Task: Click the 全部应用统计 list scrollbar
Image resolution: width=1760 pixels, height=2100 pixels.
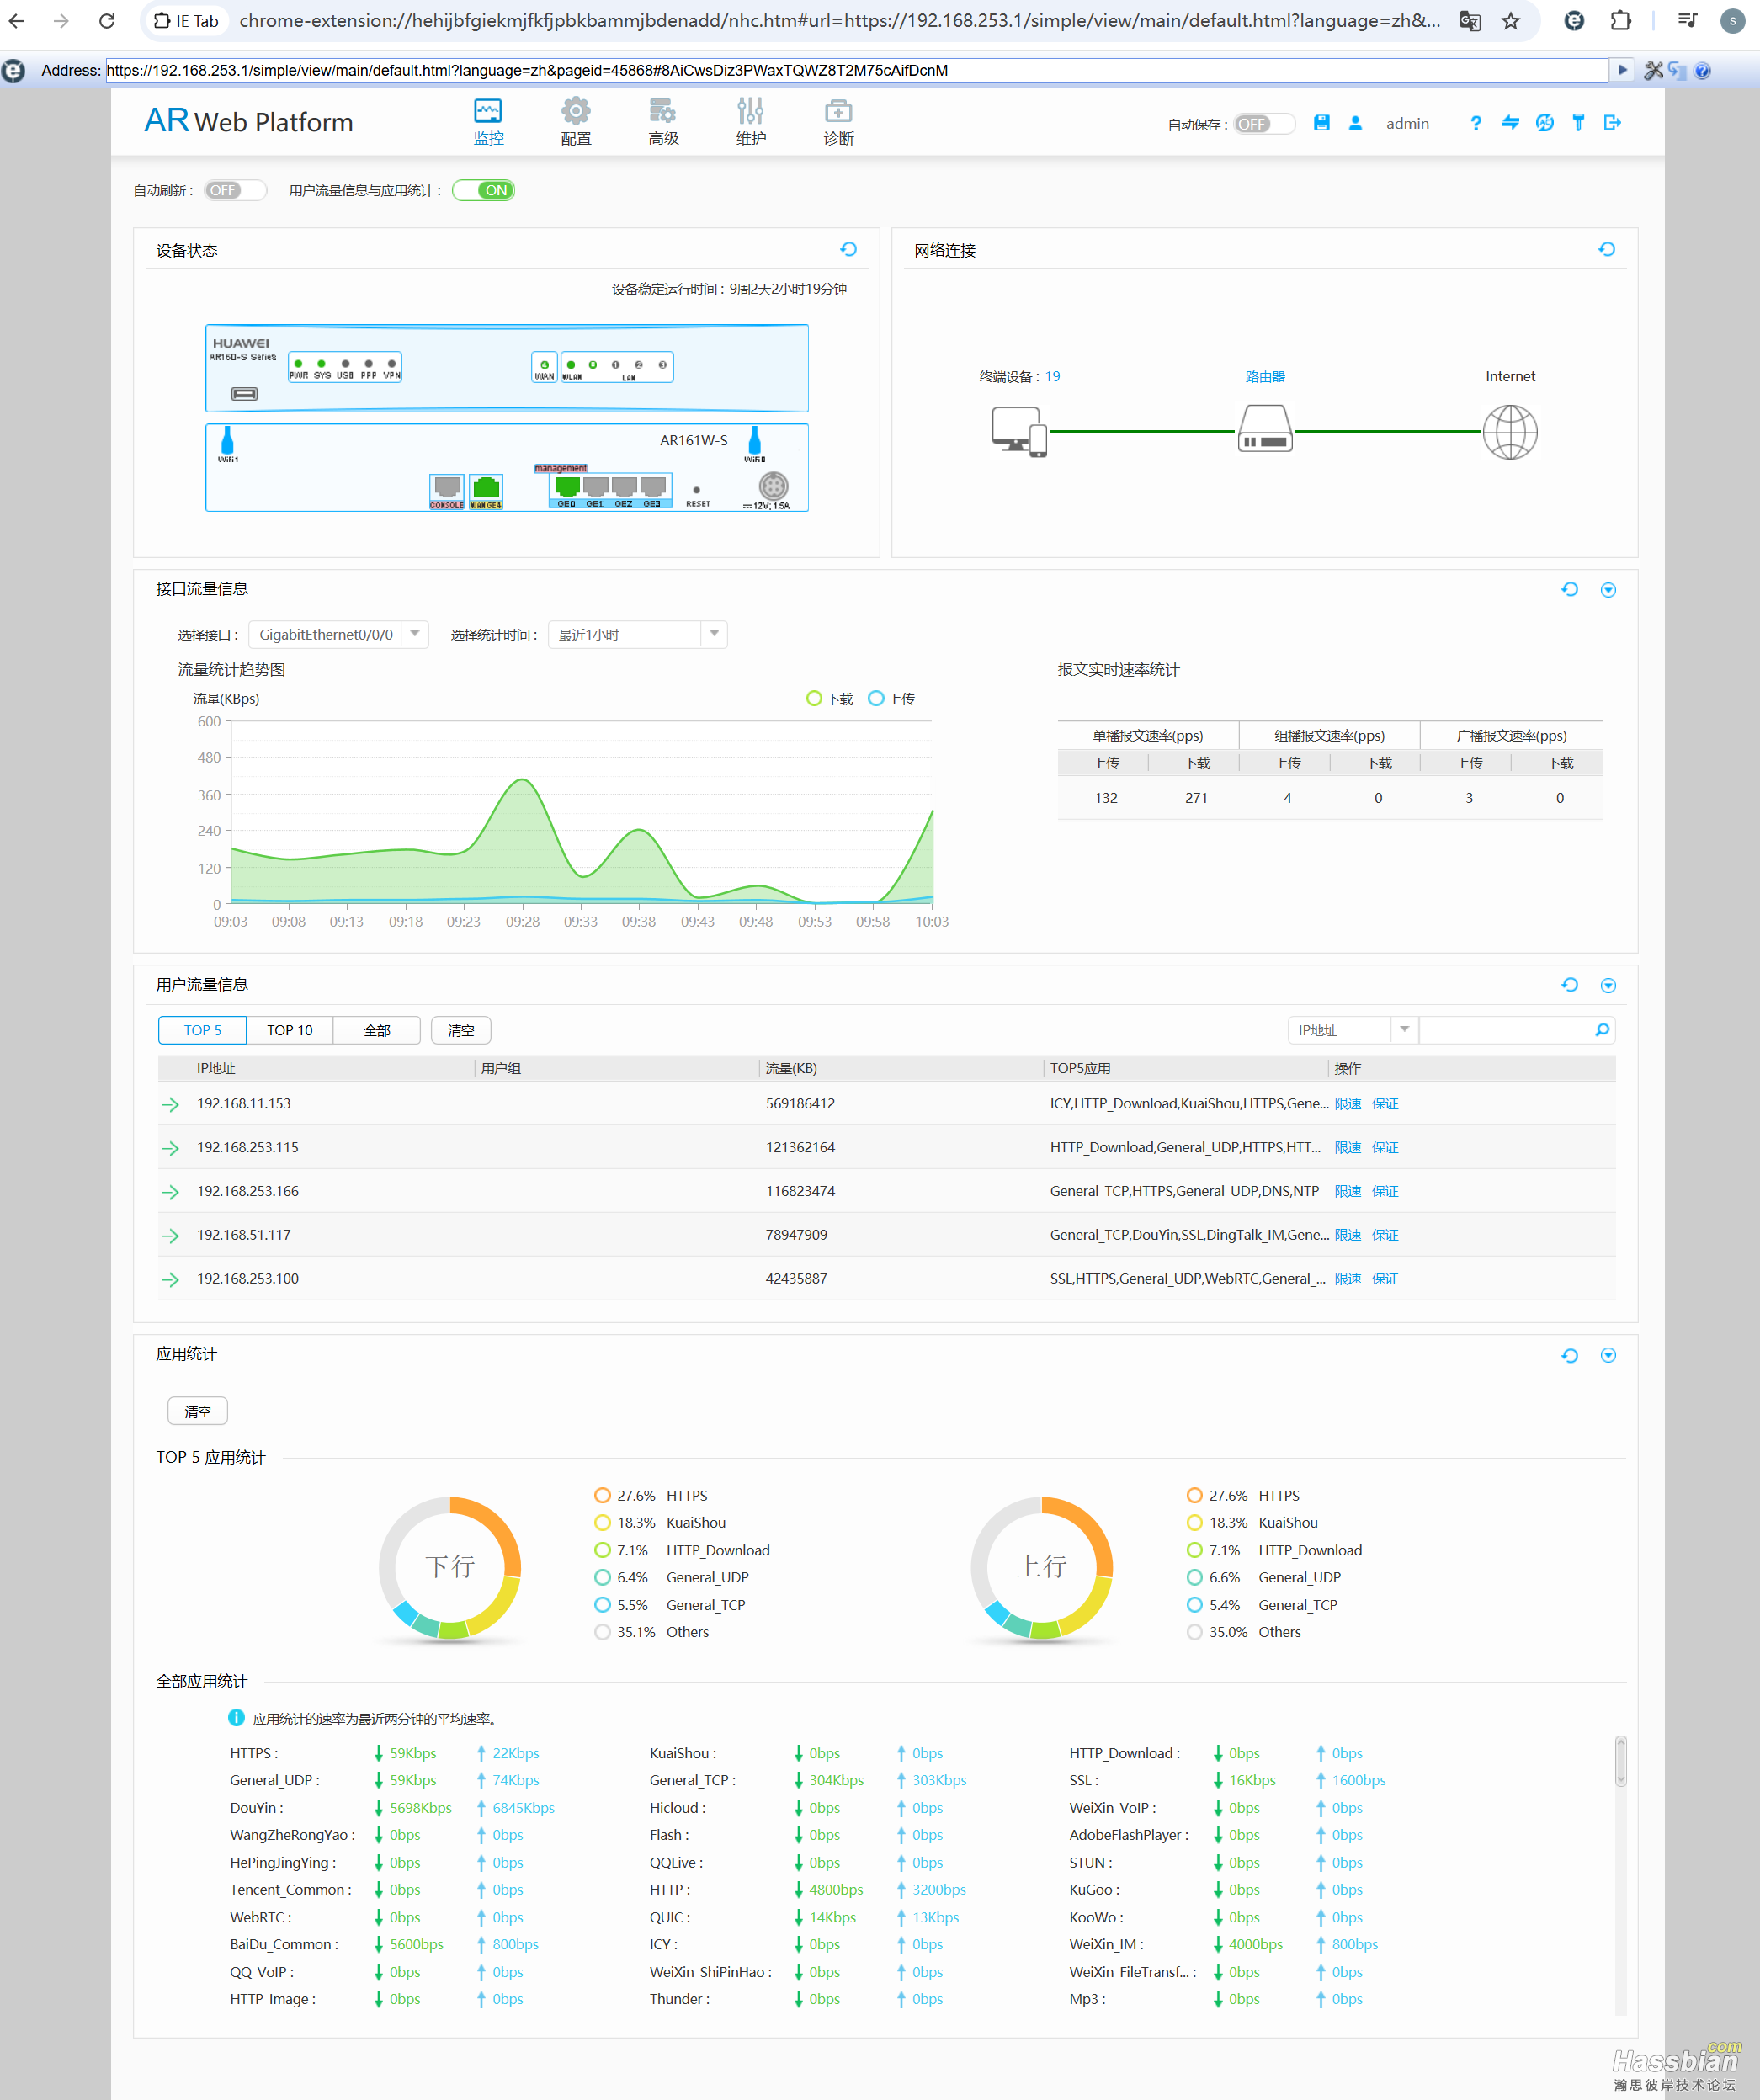Action: coord(1621,1761)
